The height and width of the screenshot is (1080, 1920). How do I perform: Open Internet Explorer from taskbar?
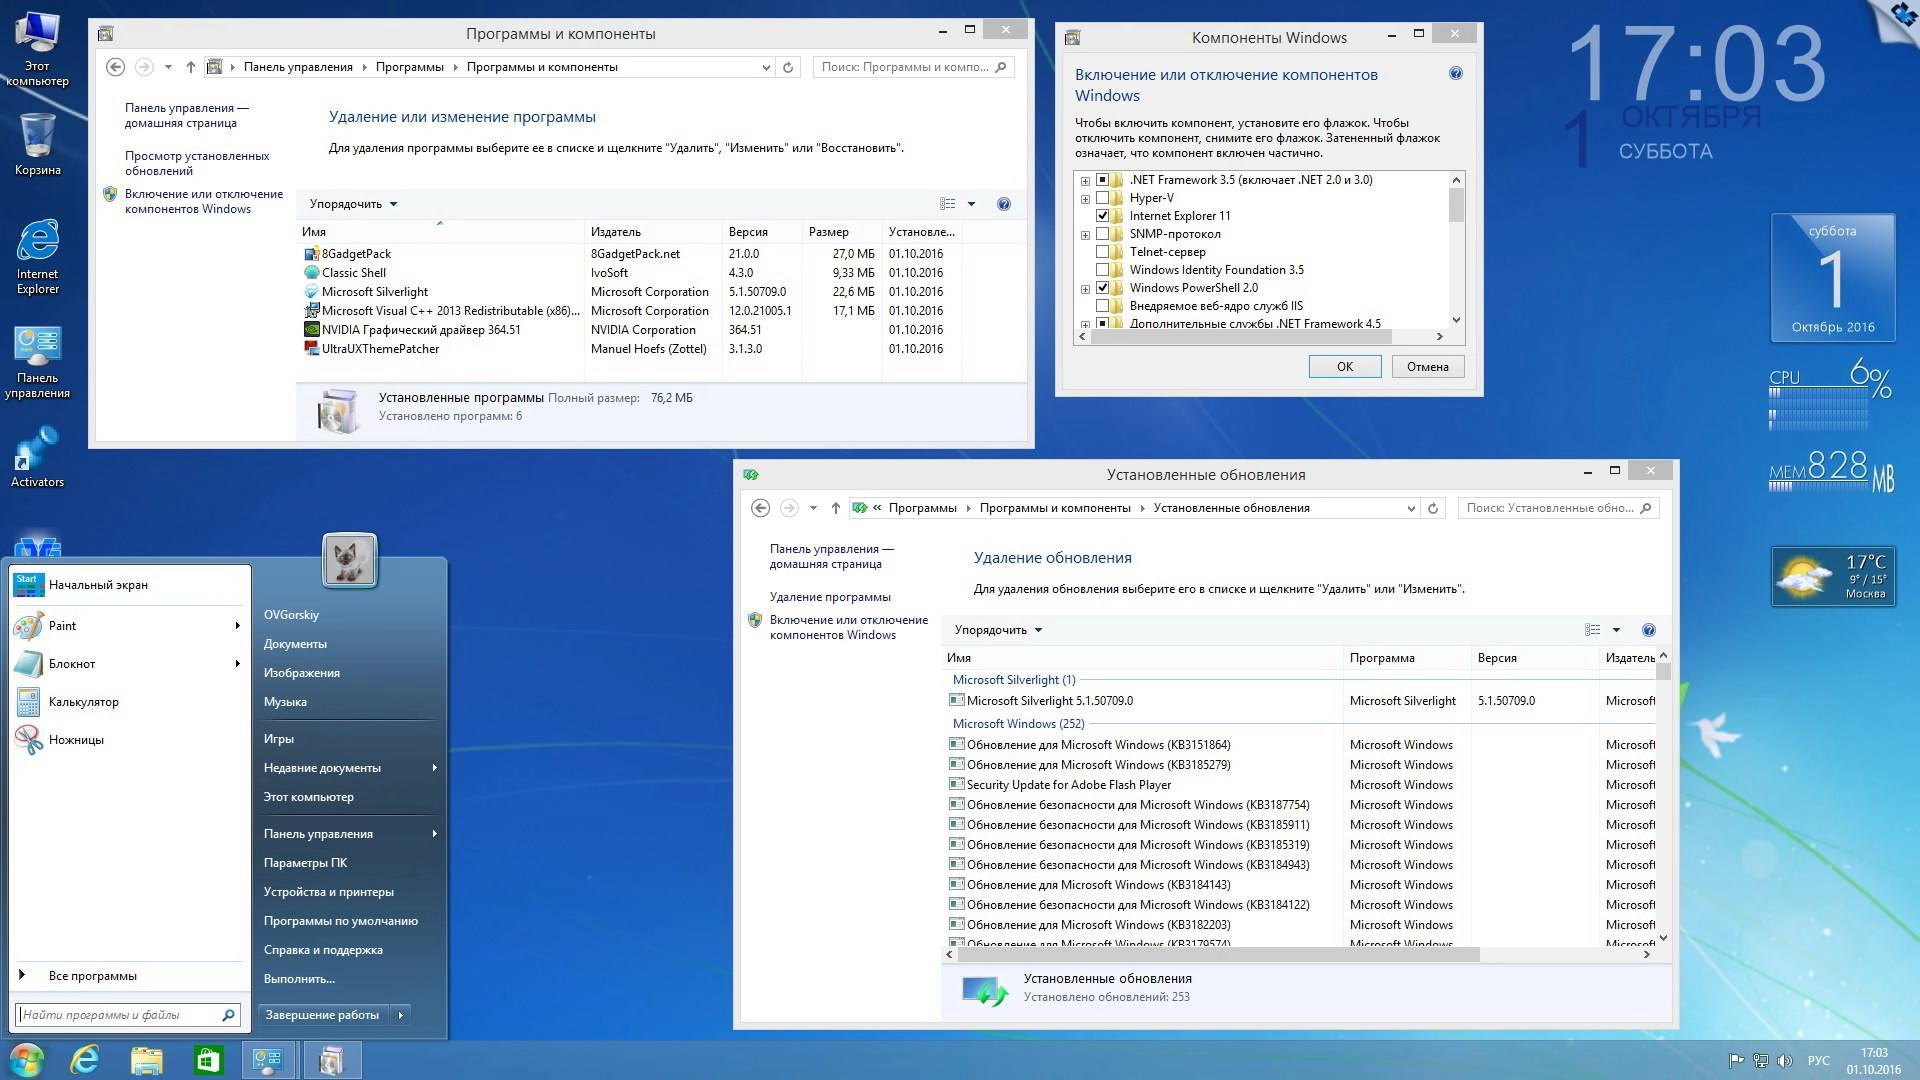tap(85, 1060)
